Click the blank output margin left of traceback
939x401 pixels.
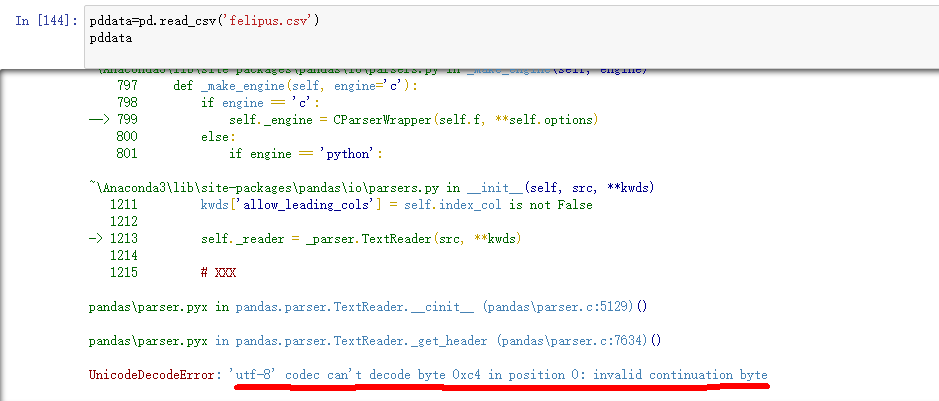pyautogui.click(x=40, y=220)
